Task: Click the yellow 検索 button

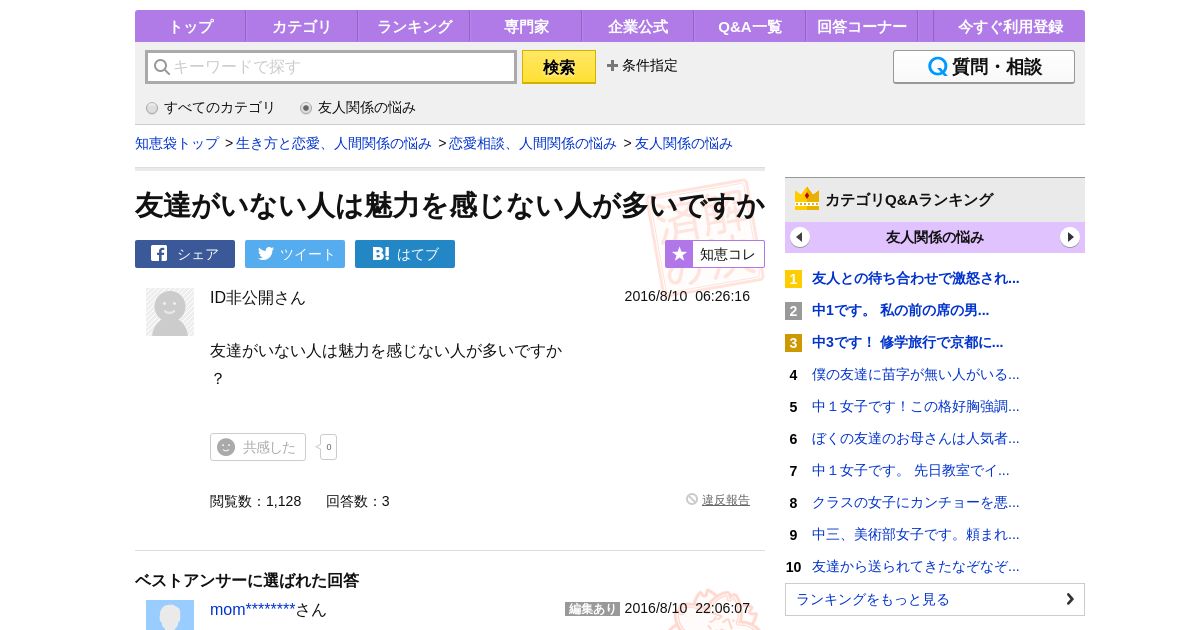Action: (x=559, y=67)
